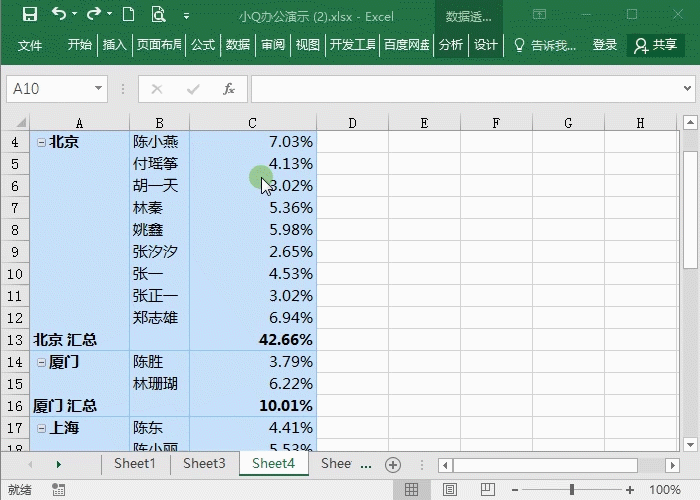Click the 登录 sign-in link
Screen dimensions: 700x500
(604, 45)
